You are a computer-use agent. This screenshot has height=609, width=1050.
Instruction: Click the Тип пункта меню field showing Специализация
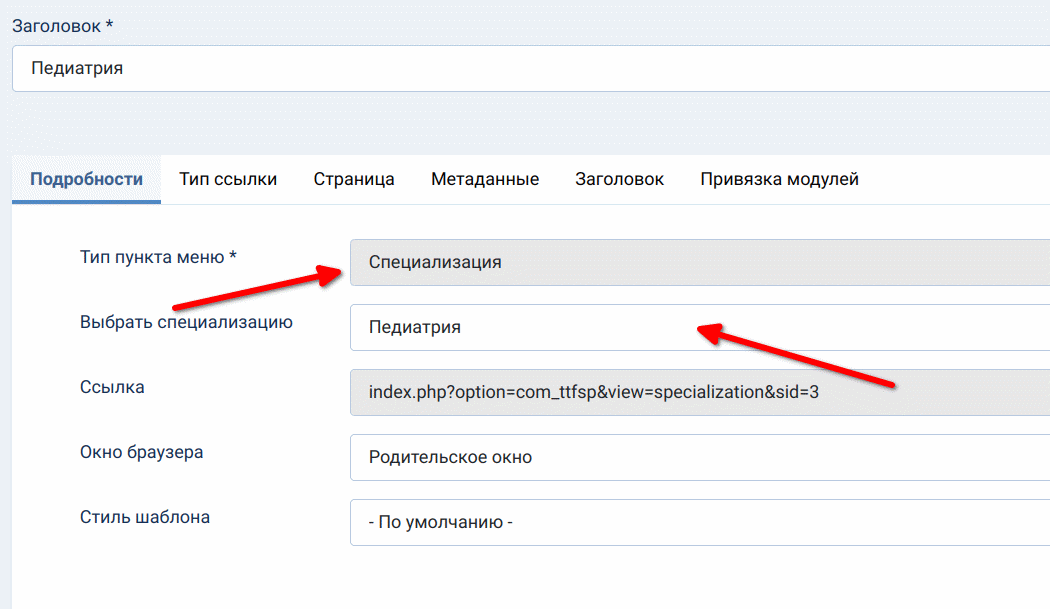(x=700, y=263)
